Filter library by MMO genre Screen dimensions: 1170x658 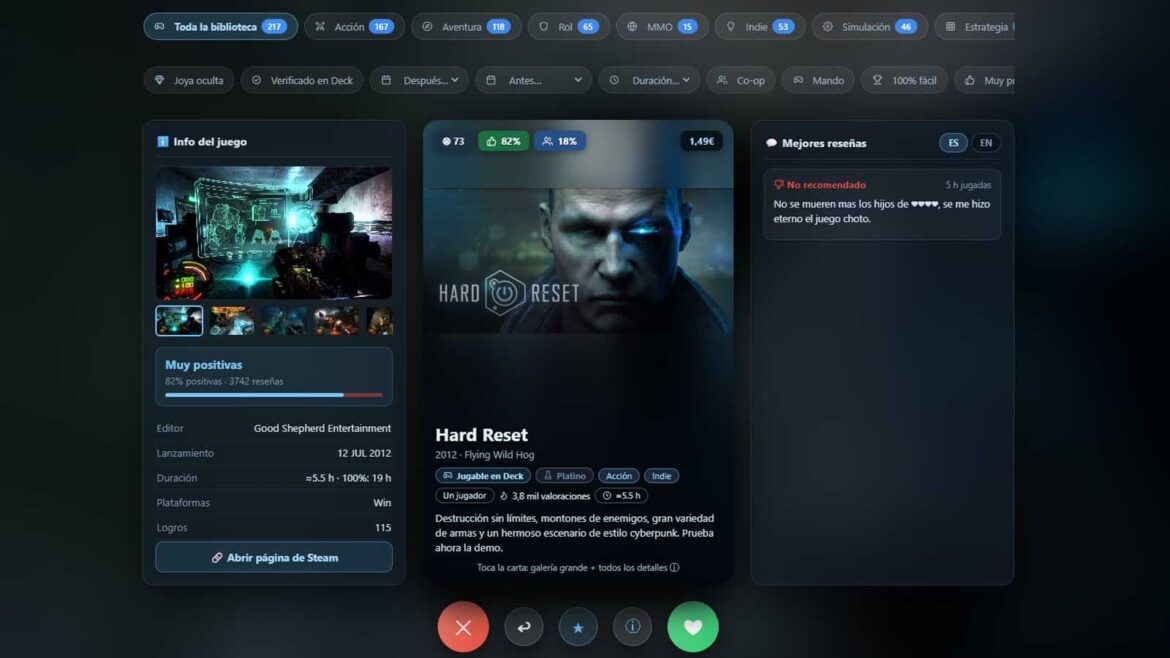(x=662, y=27)
